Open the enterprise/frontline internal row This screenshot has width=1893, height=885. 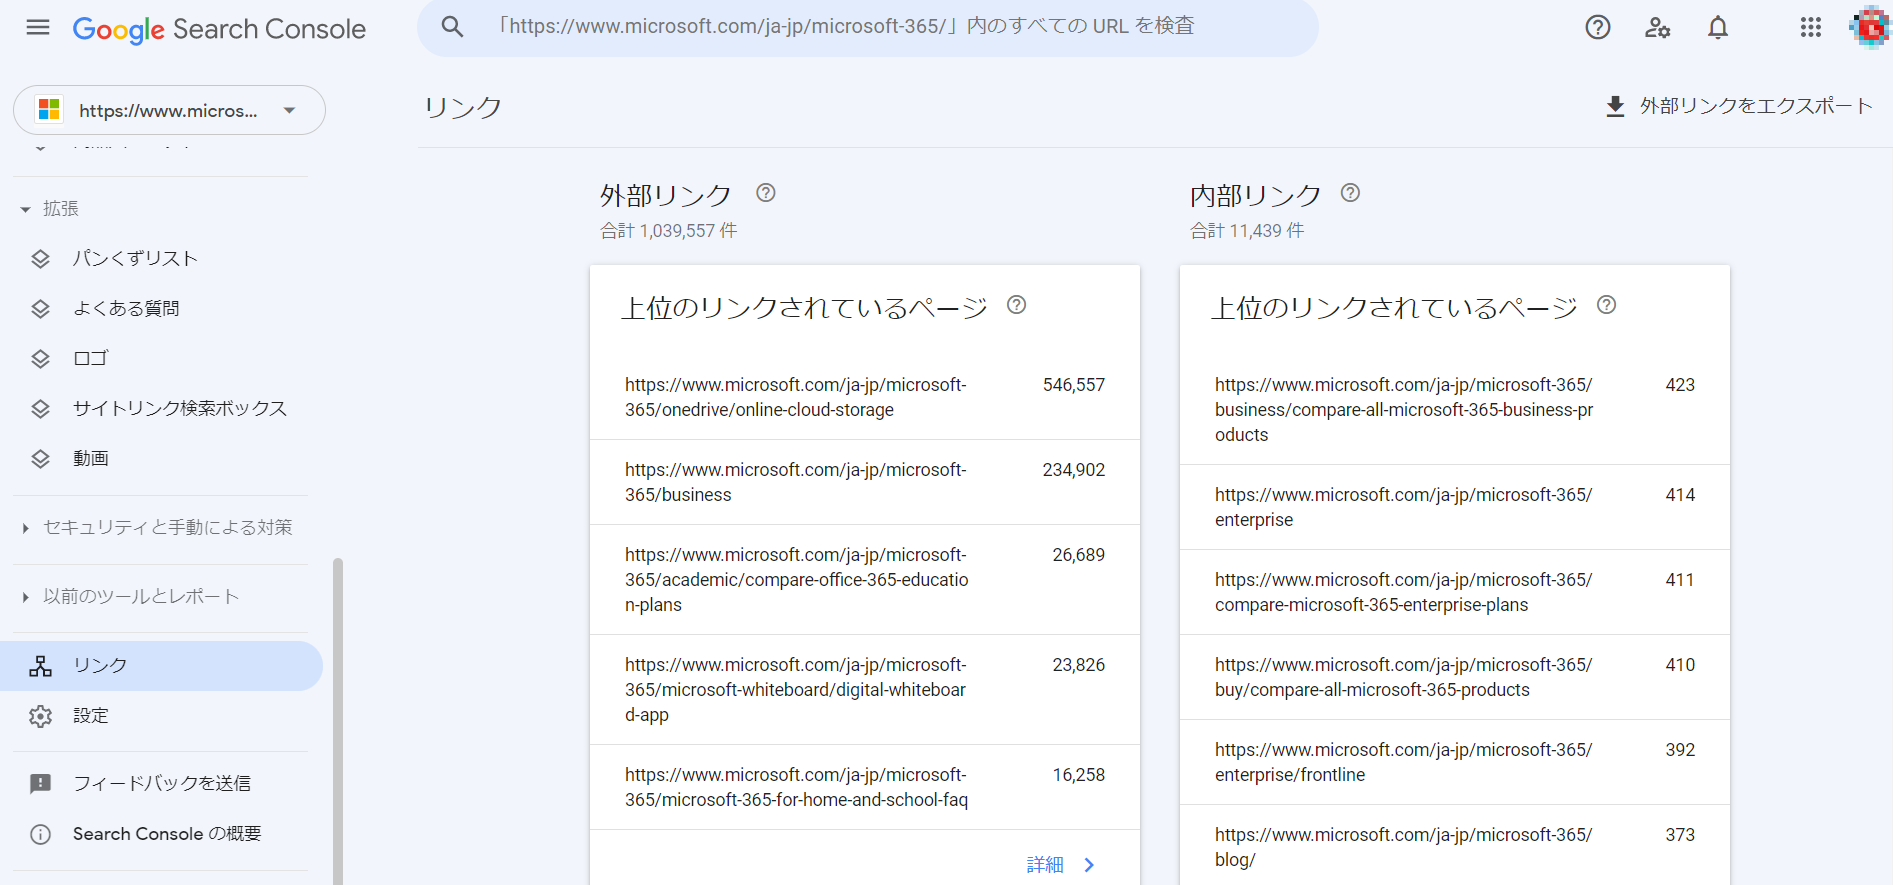click(x=1455, y=762)
